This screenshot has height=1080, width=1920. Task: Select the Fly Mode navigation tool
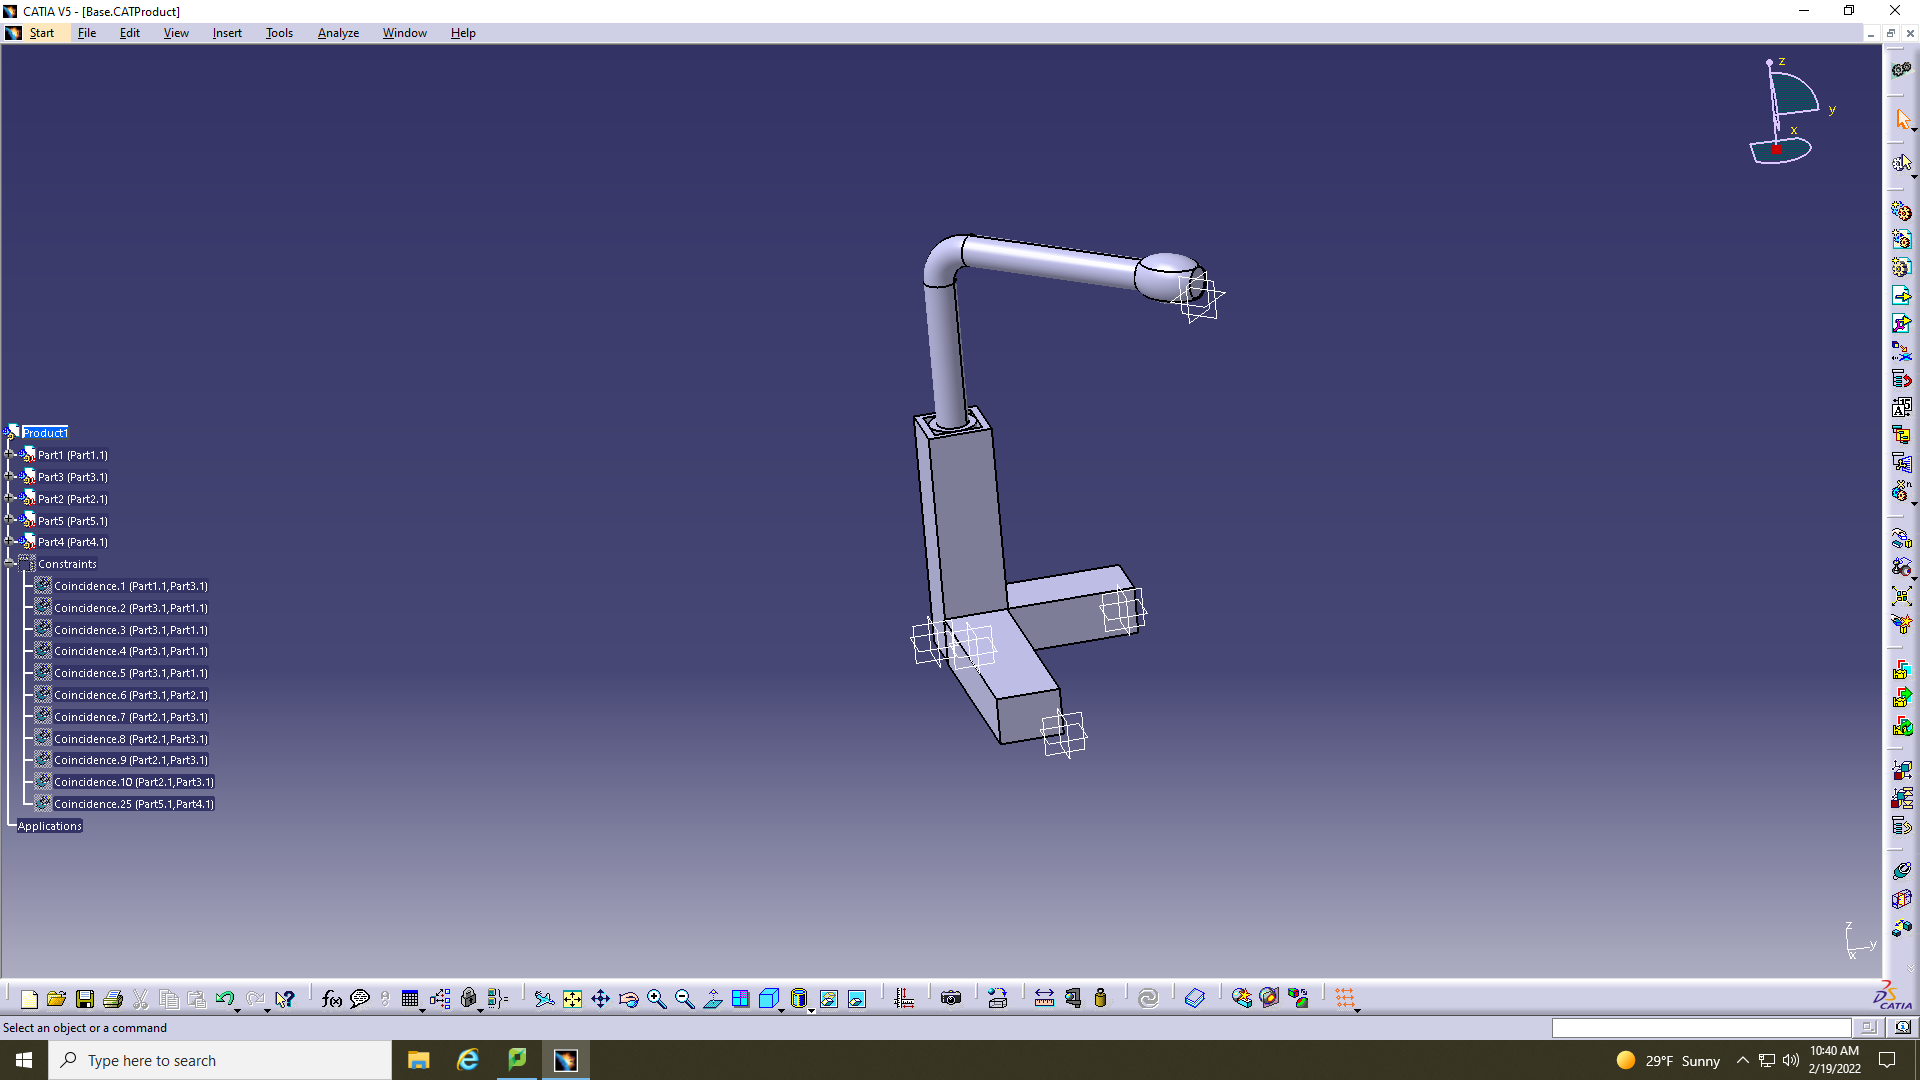click(x=543, y=998)
